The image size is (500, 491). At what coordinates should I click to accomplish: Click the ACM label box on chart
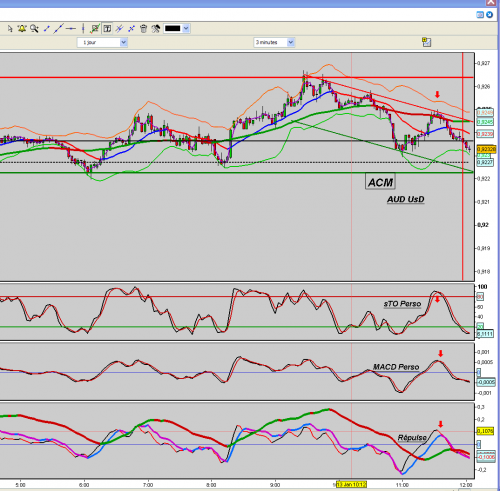coord(380,182)
